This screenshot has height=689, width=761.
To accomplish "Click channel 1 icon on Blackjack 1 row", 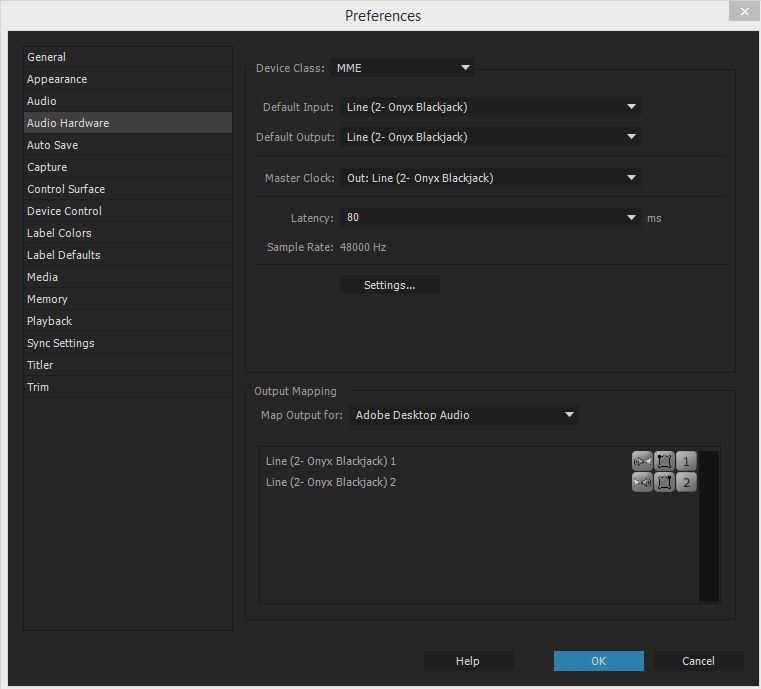I will (686, 461).
